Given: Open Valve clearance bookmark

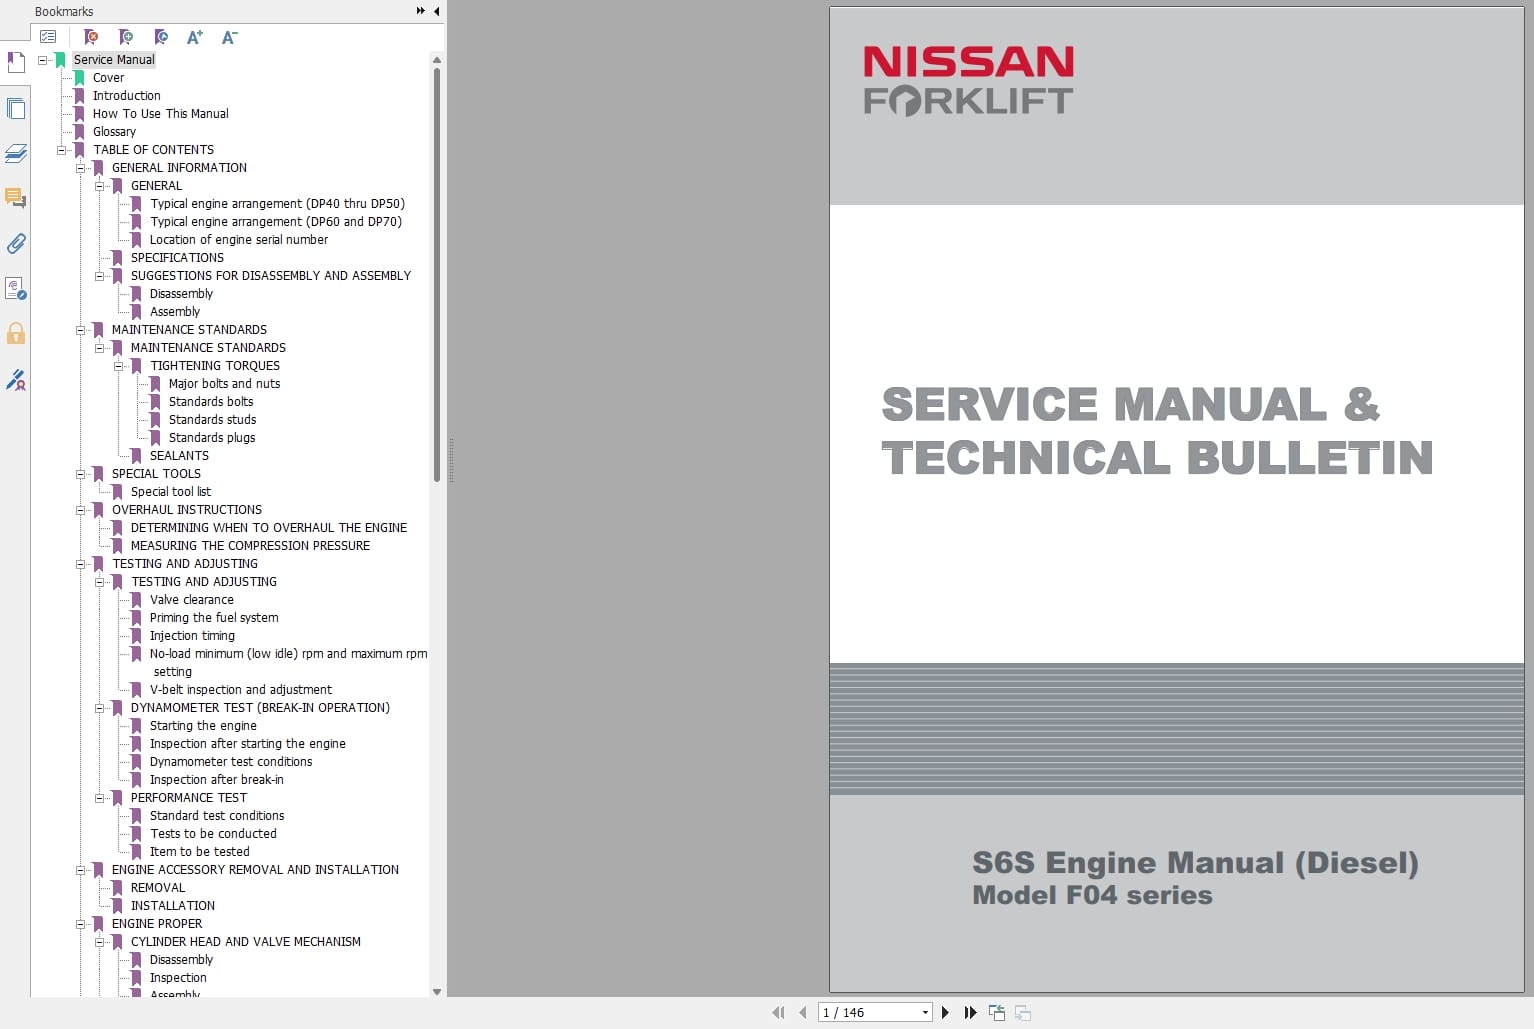Looking at the screenshot, I should (x=191, y=600).
